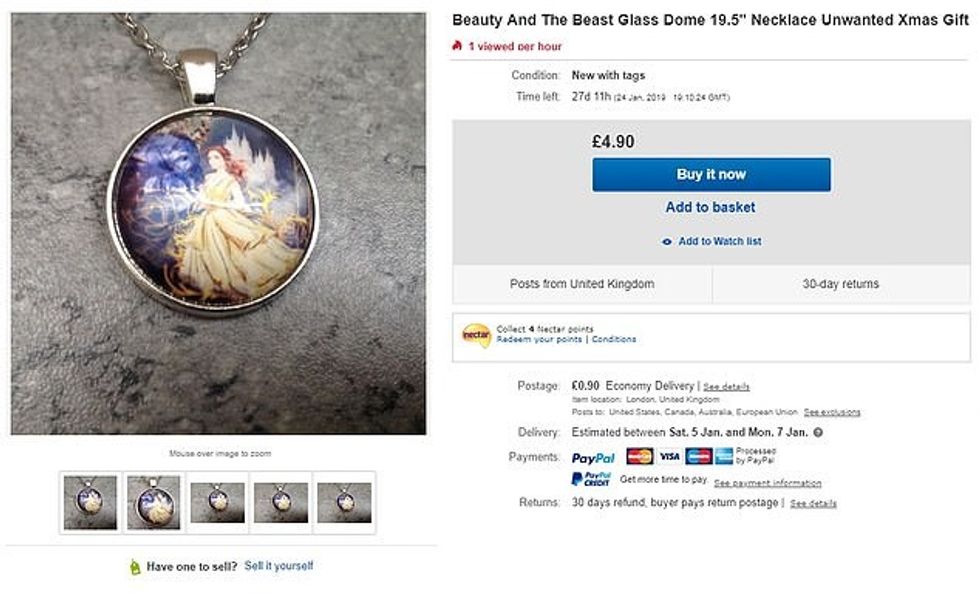Image resolution: width=980 pixels, height=601 pixels.
Task: Click the Nectar logo icon
Action: point(476,334)
